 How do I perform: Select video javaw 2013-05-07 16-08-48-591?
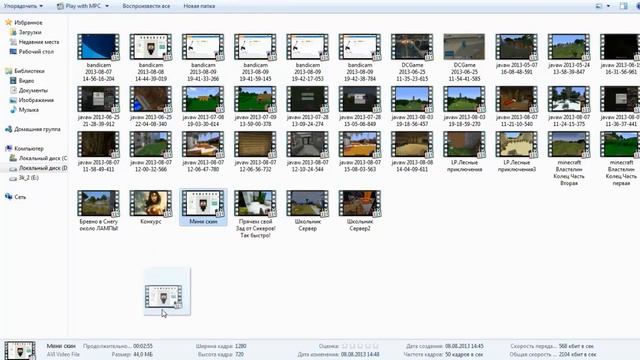pyautogui.click(x=516, y=54)
